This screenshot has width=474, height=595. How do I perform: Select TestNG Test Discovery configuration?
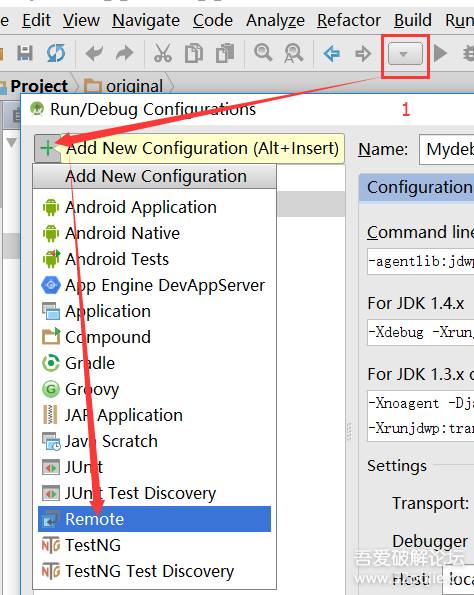tap(154, 571)
